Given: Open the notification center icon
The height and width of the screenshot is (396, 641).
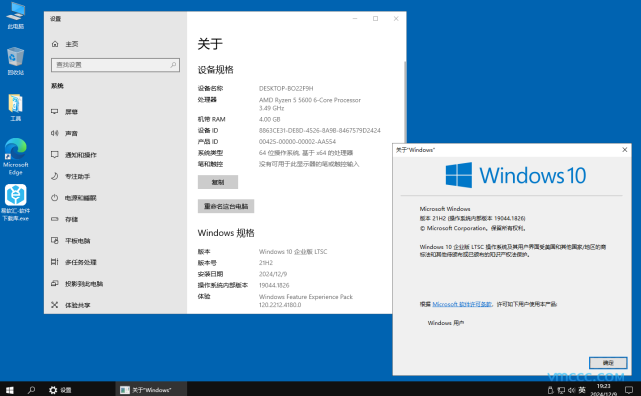Looking at the screenshot, I should pos(629,390).
